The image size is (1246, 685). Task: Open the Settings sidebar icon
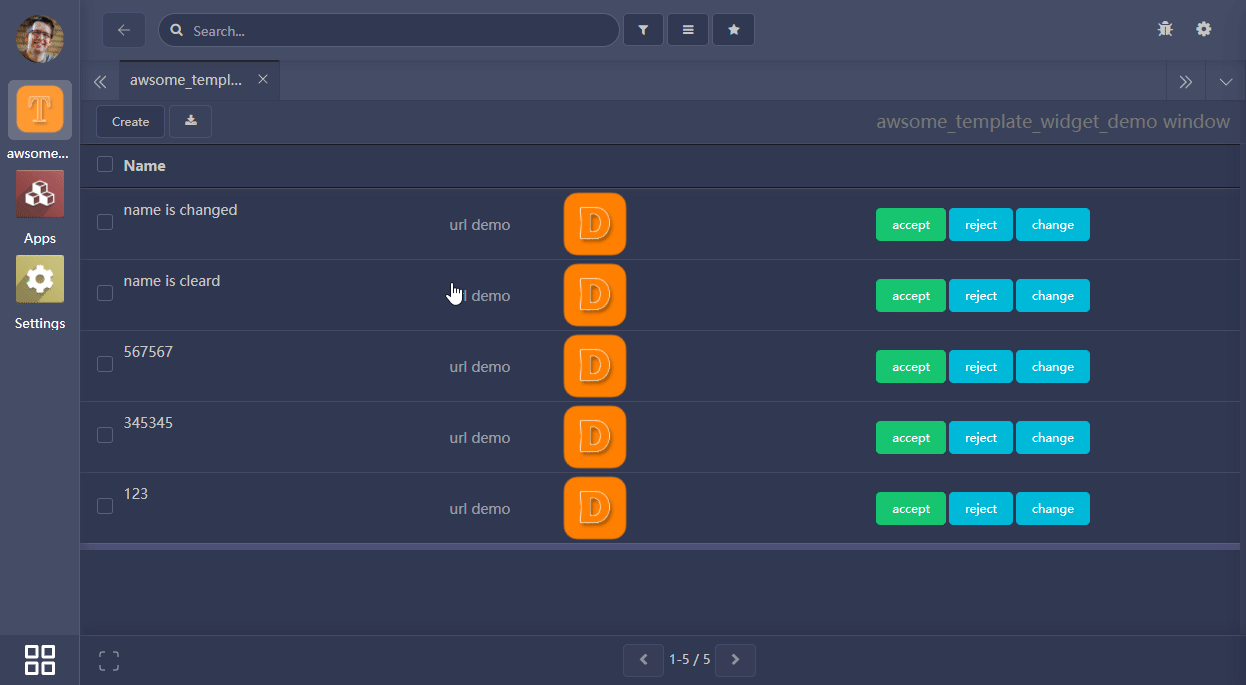point(40,279)
